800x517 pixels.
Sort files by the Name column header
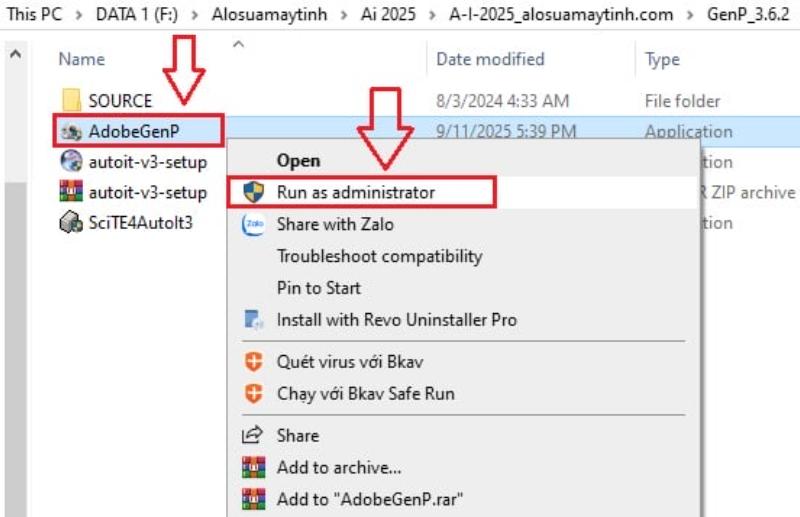[82, 59]
